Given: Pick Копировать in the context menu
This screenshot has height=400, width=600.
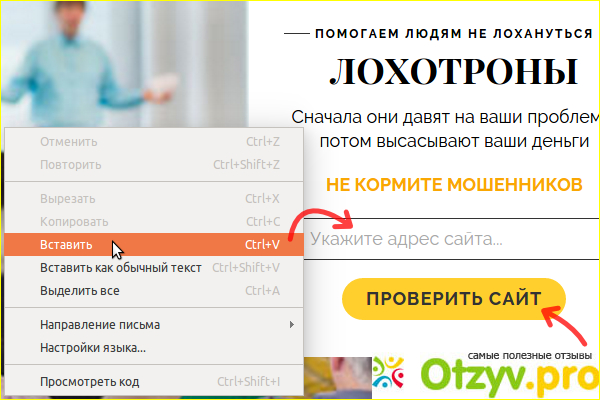Looking at the screenshot, I should 74,221.
